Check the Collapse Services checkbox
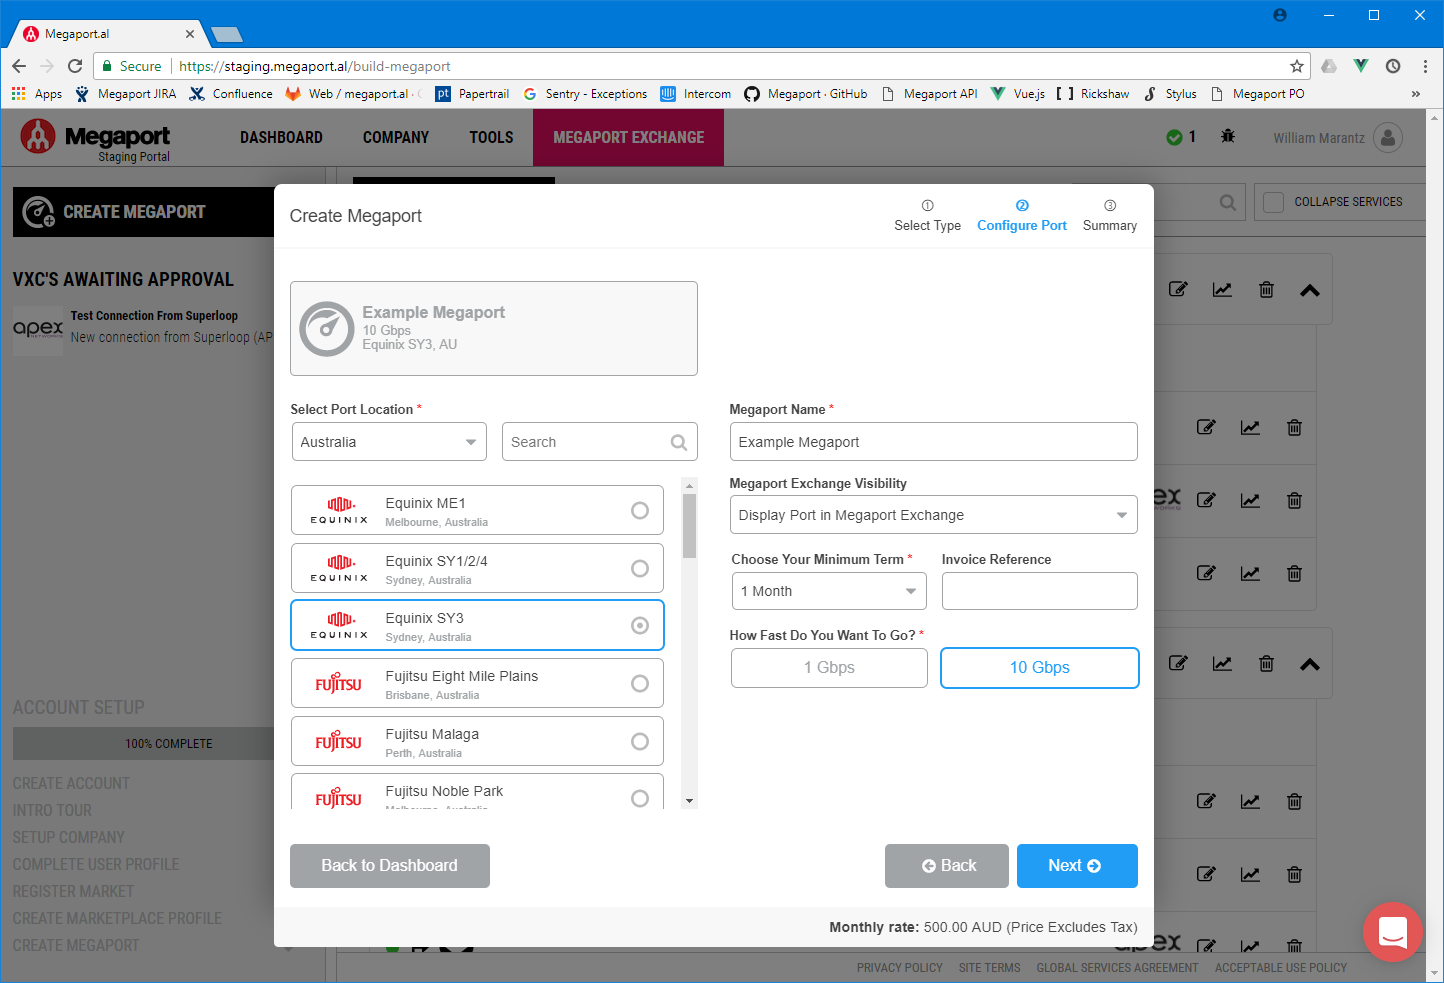 click(x=1274, y=201)
